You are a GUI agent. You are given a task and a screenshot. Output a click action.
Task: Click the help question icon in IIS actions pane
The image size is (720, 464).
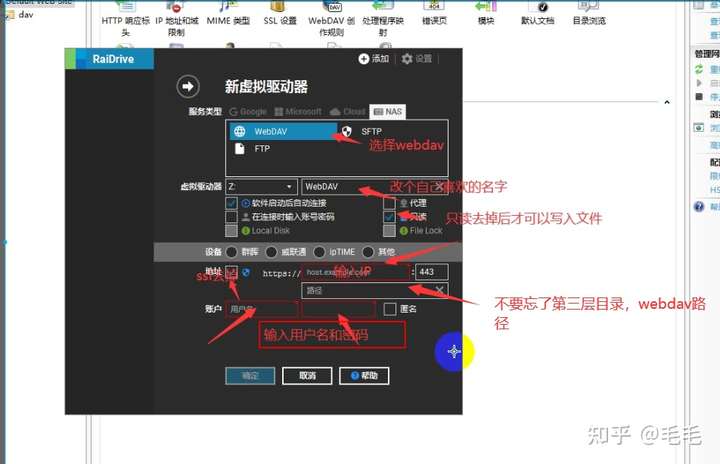point(699,207)
